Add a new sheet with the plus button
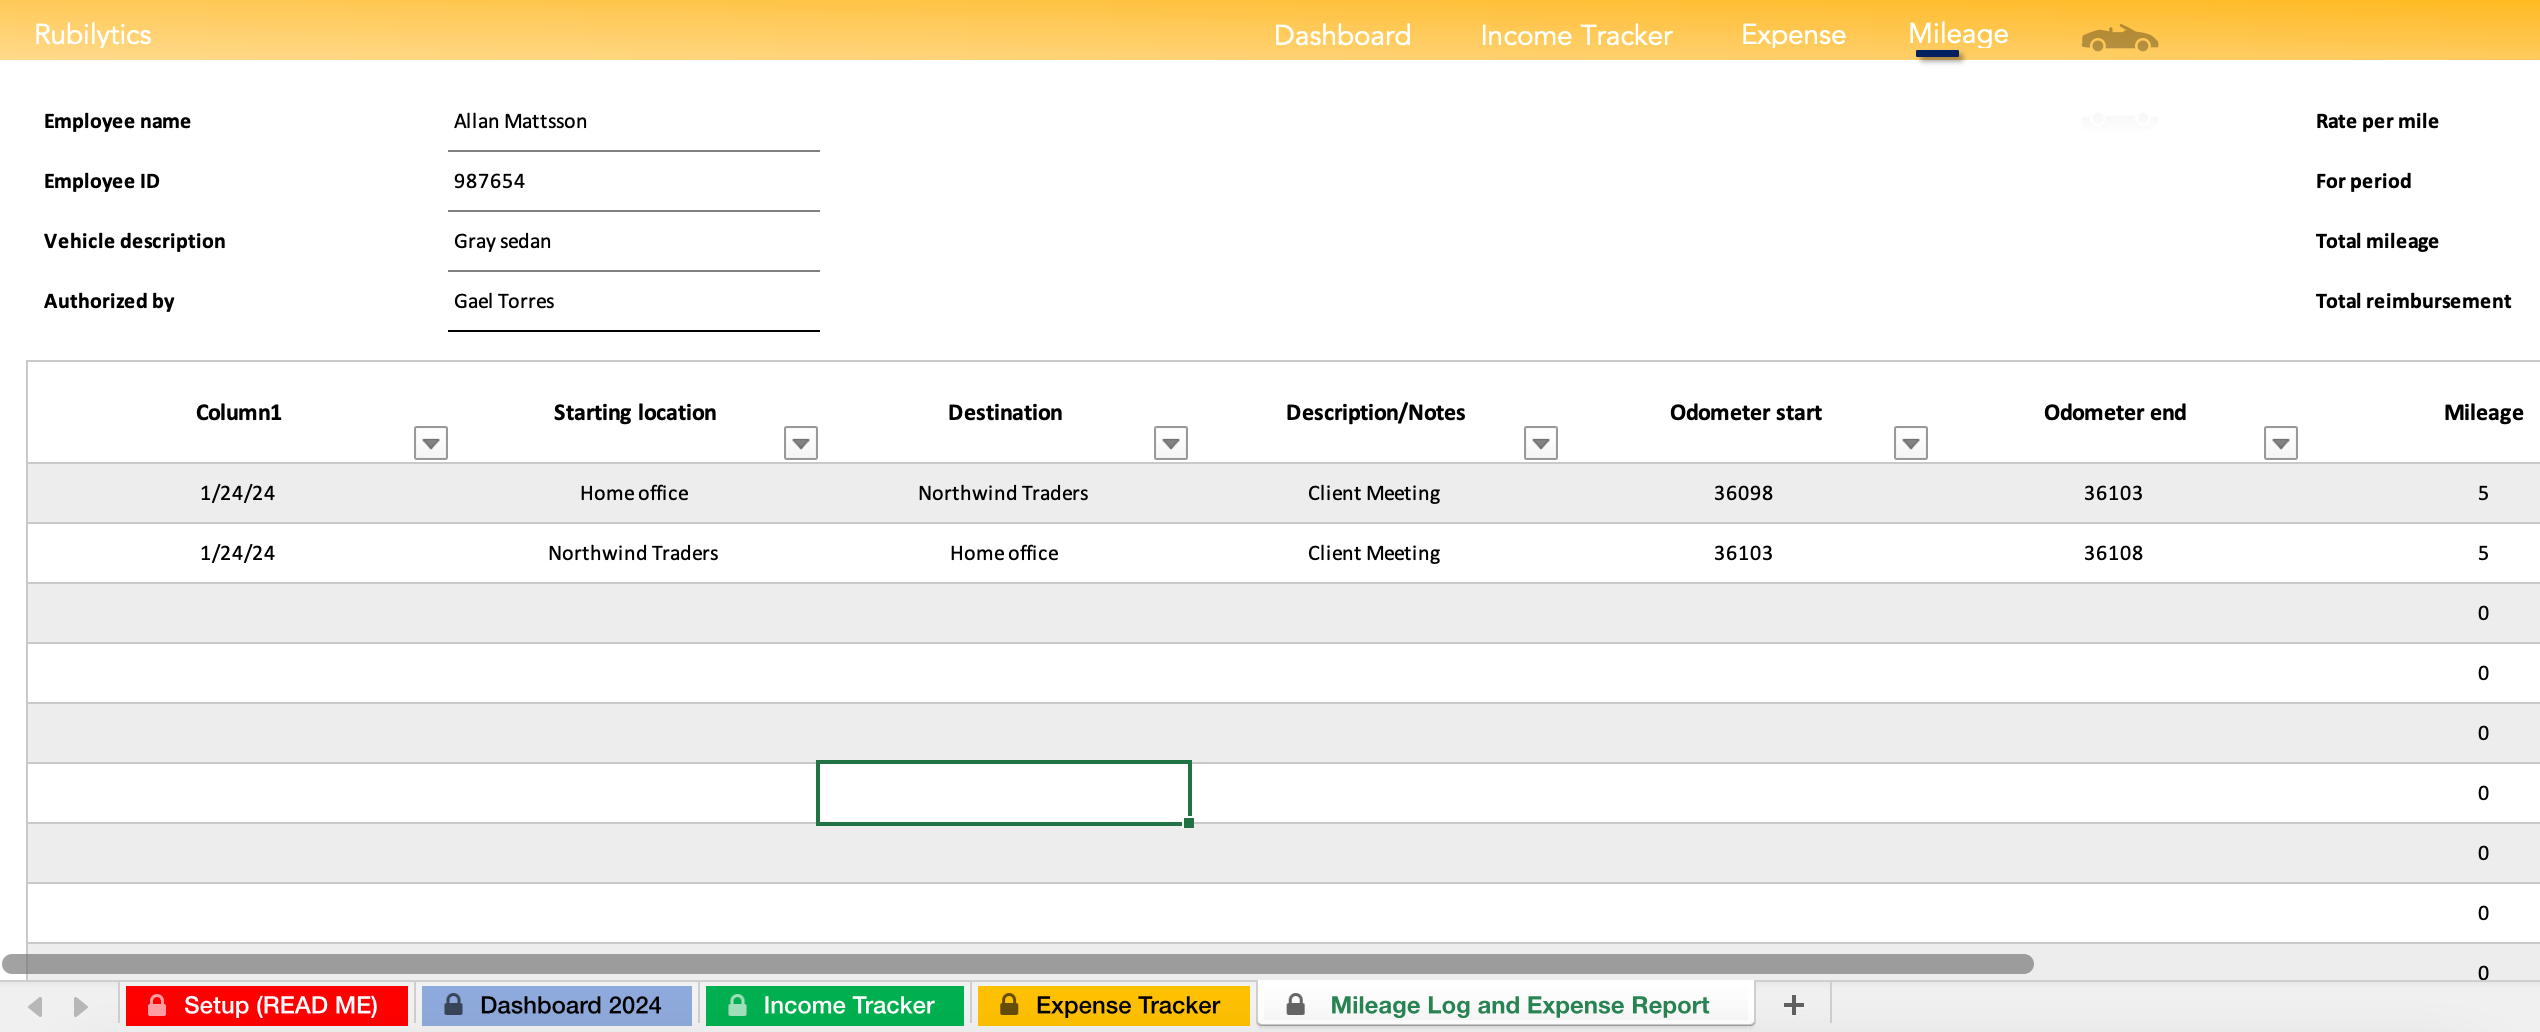This screenshot has width=2540, height=1032. point(1794,1005)
